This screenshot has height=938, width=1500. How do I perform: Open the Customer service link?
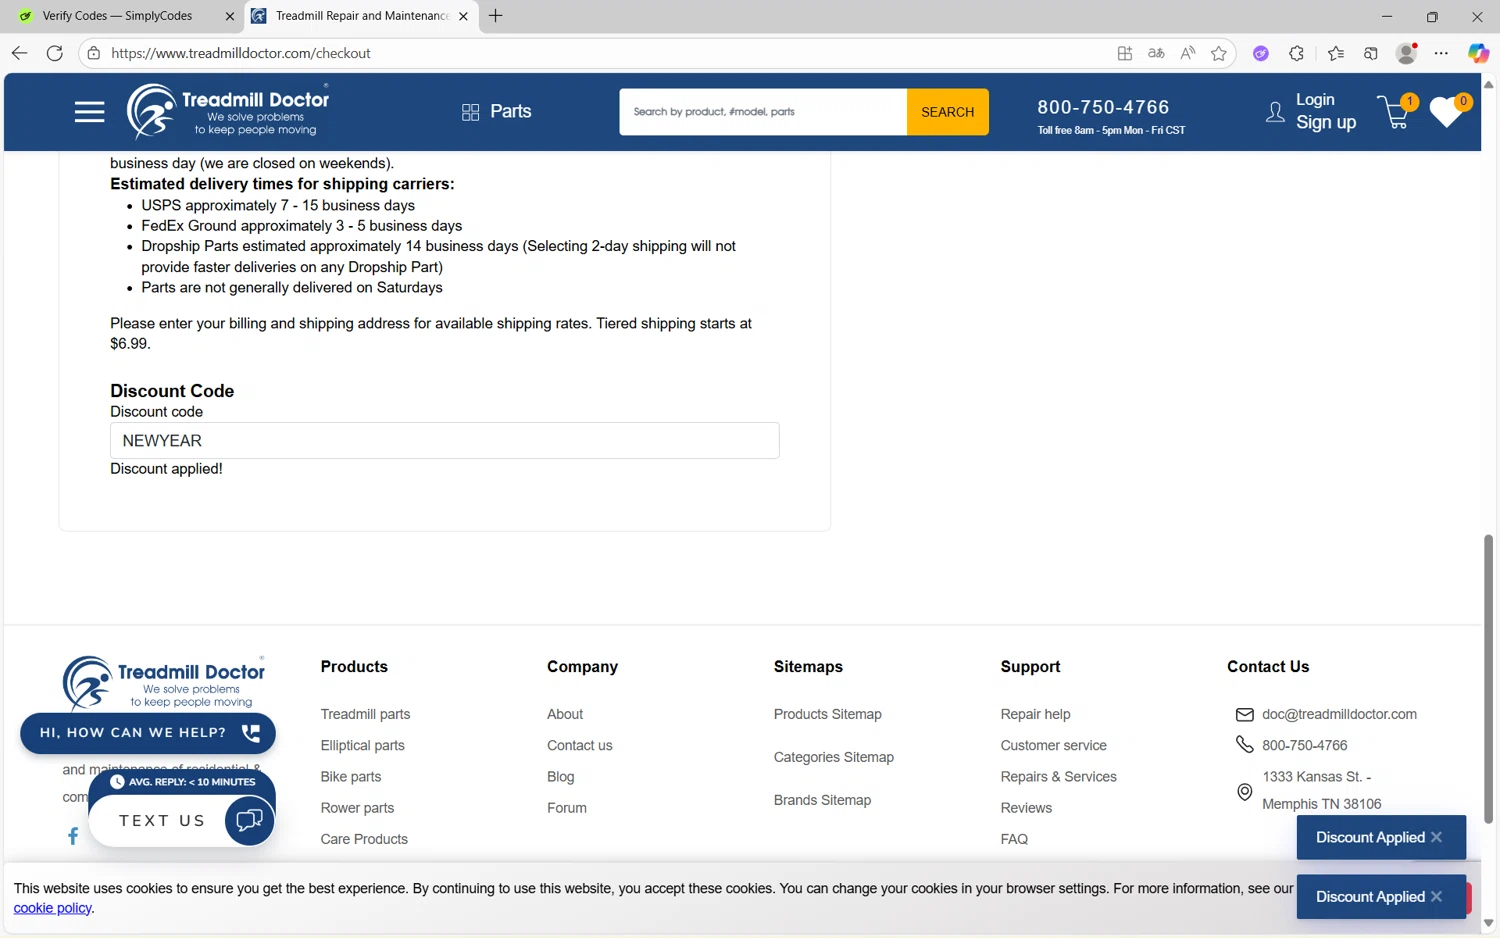[1053, 745]
